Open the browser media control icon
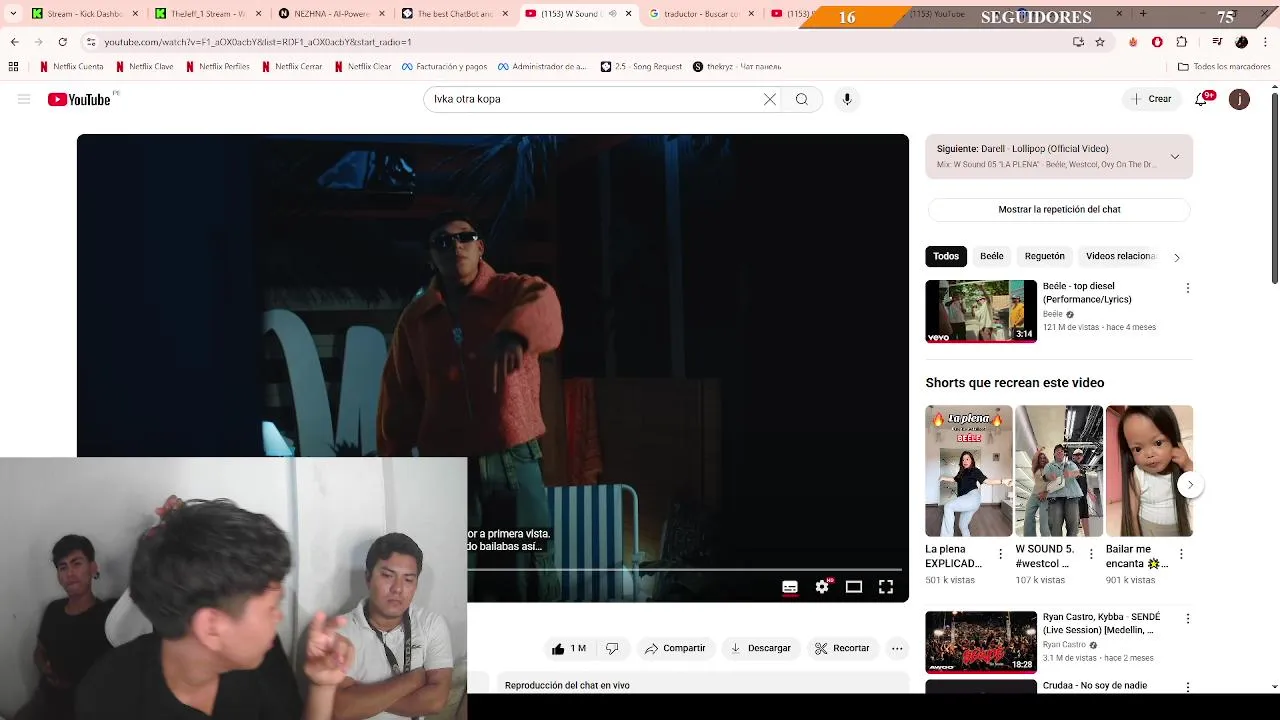 pyautogui.click(x=1217, y=42)
